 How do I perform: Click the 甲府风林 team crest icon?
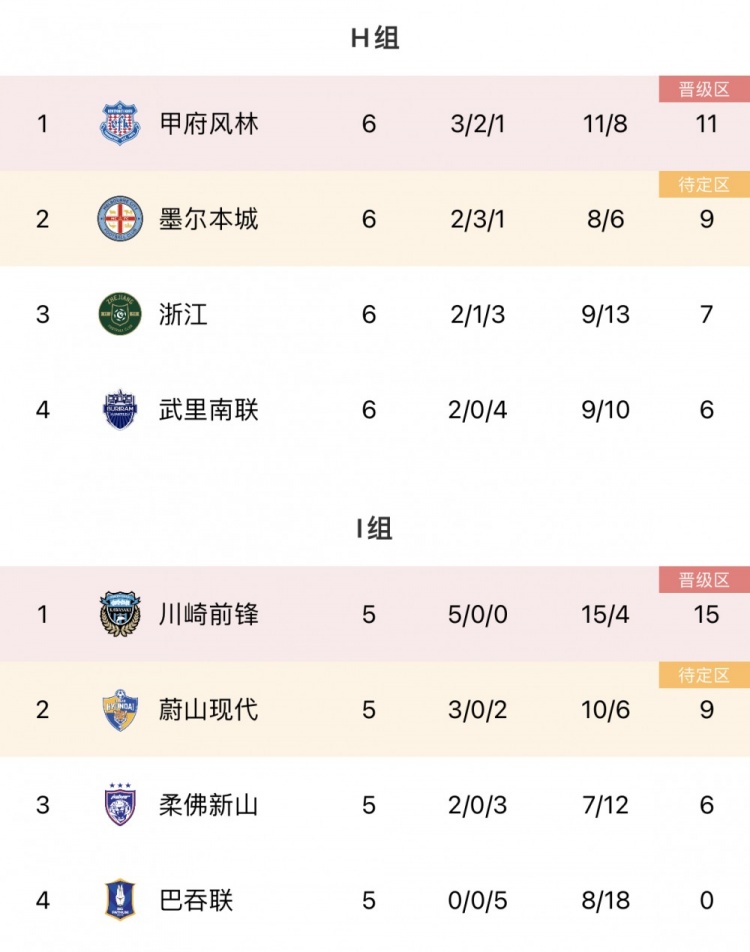coord(120,123)
